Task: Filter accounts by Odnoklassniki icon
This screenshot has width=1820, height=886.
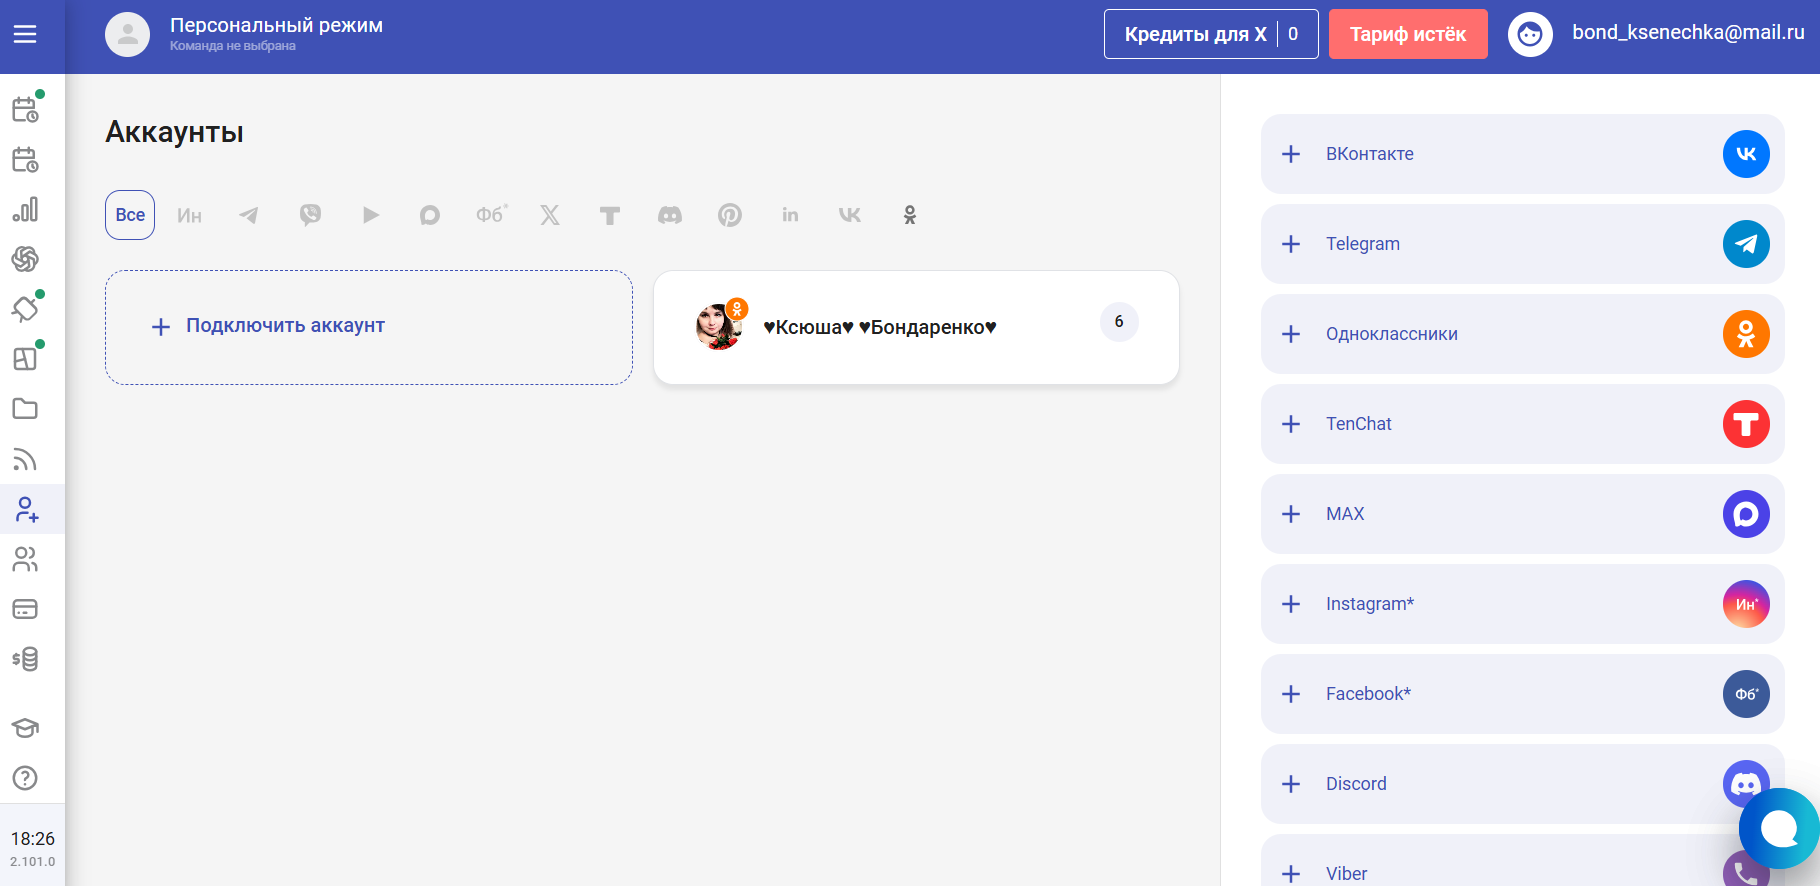Action: (910, 215)
